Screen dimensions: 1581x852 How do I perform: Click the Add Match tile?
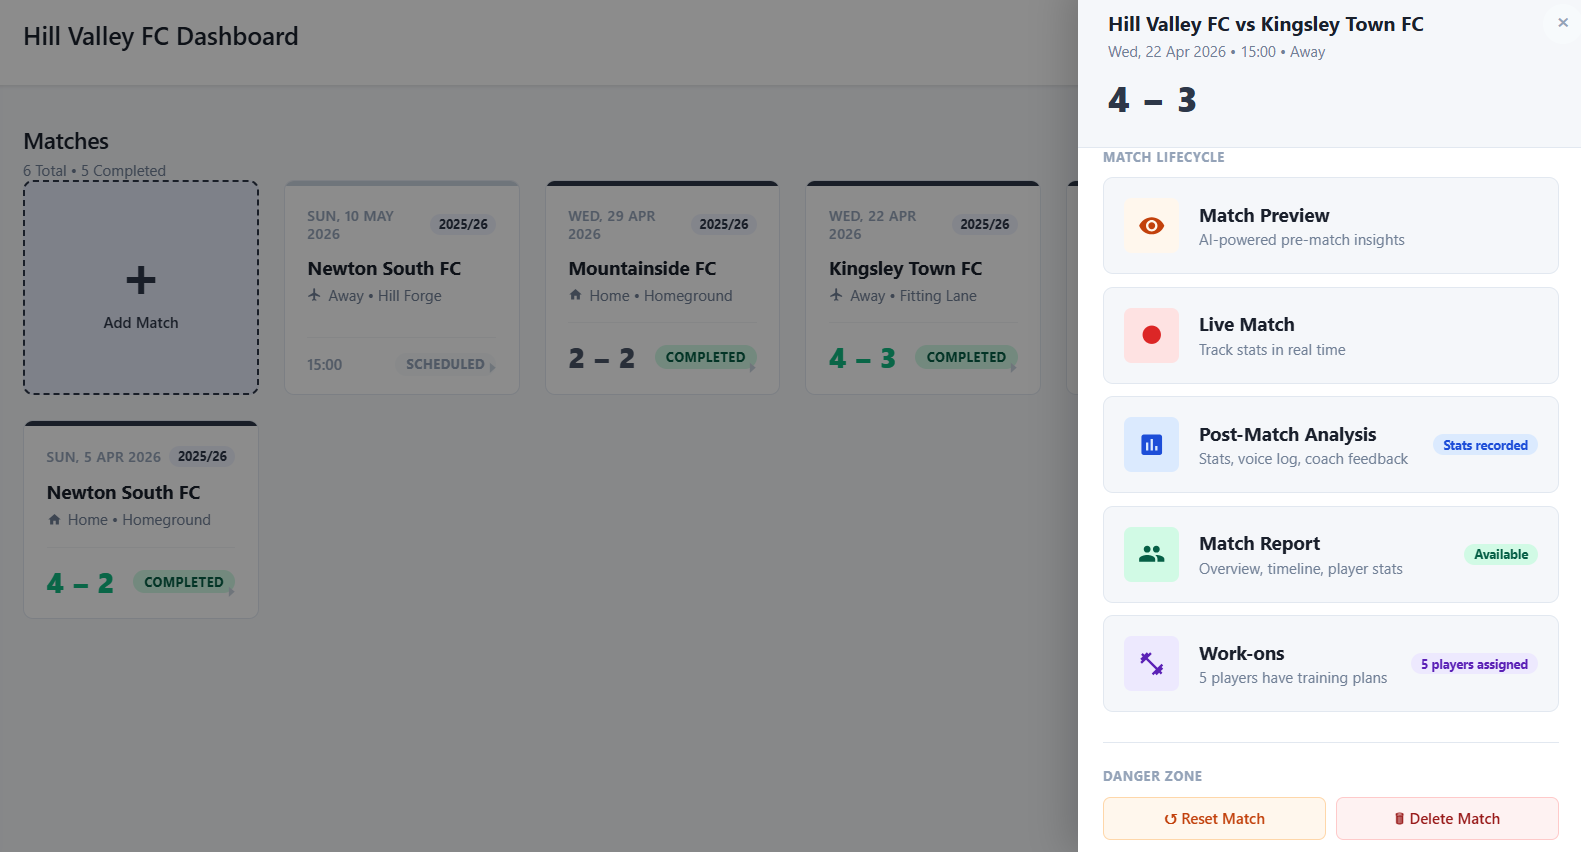click(141, 288)
